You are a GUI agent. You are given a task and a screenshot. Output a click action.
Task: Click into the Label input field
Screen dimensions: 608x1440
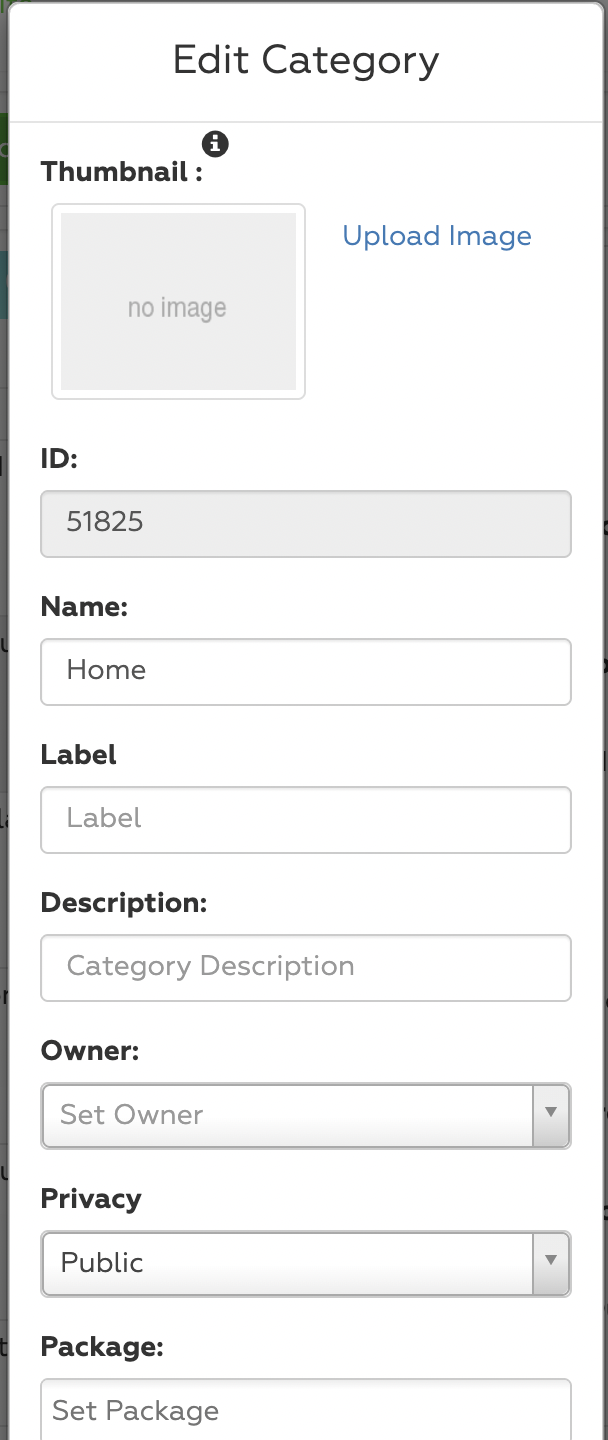305,819
